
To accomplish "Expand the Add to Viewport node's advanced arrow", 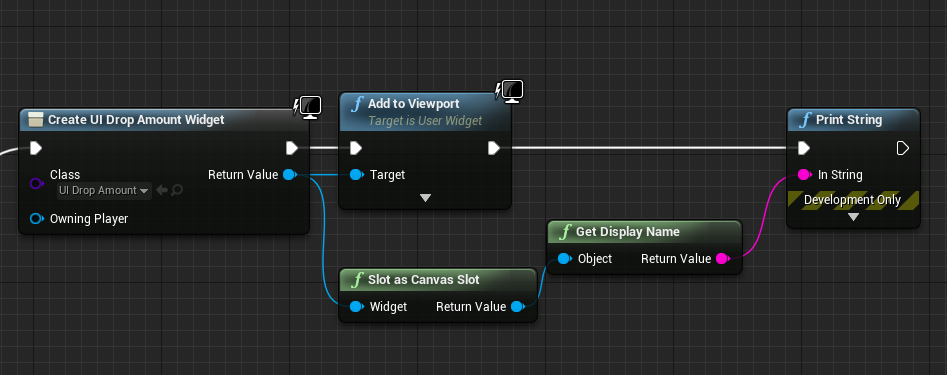I will (425, 198).
